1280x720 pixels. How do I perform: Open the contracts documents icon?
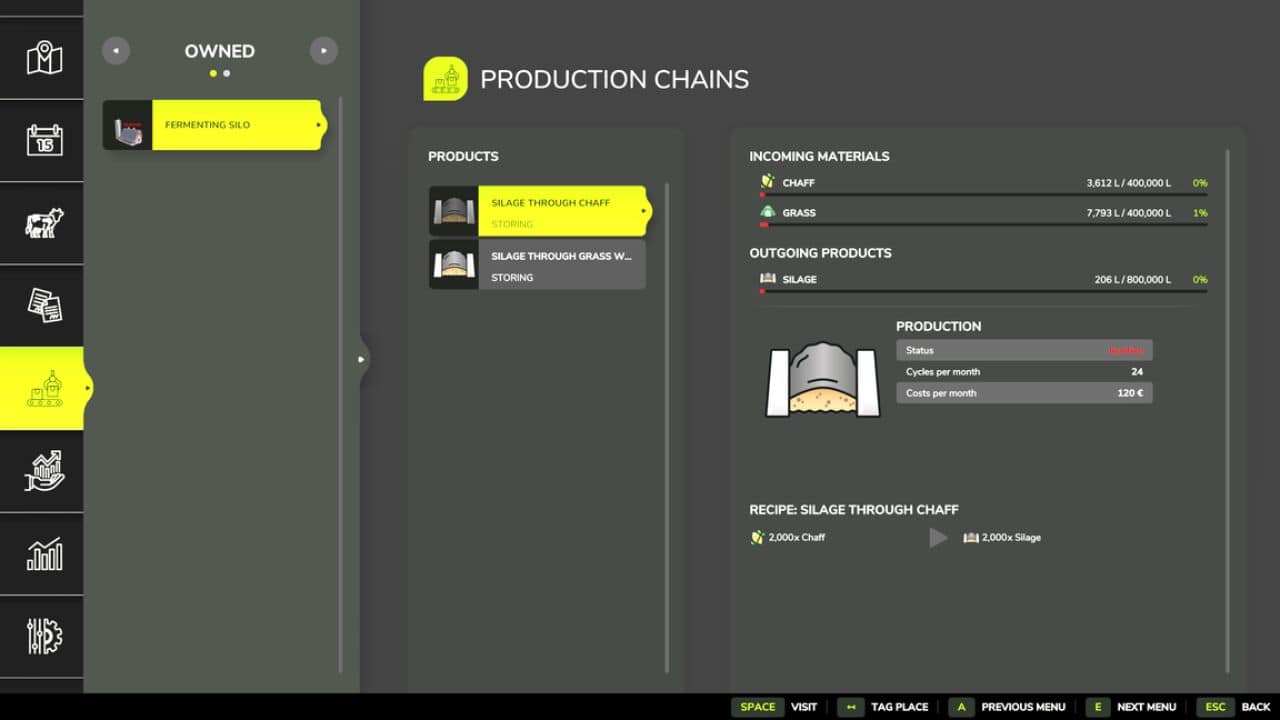tap(43, 306)
